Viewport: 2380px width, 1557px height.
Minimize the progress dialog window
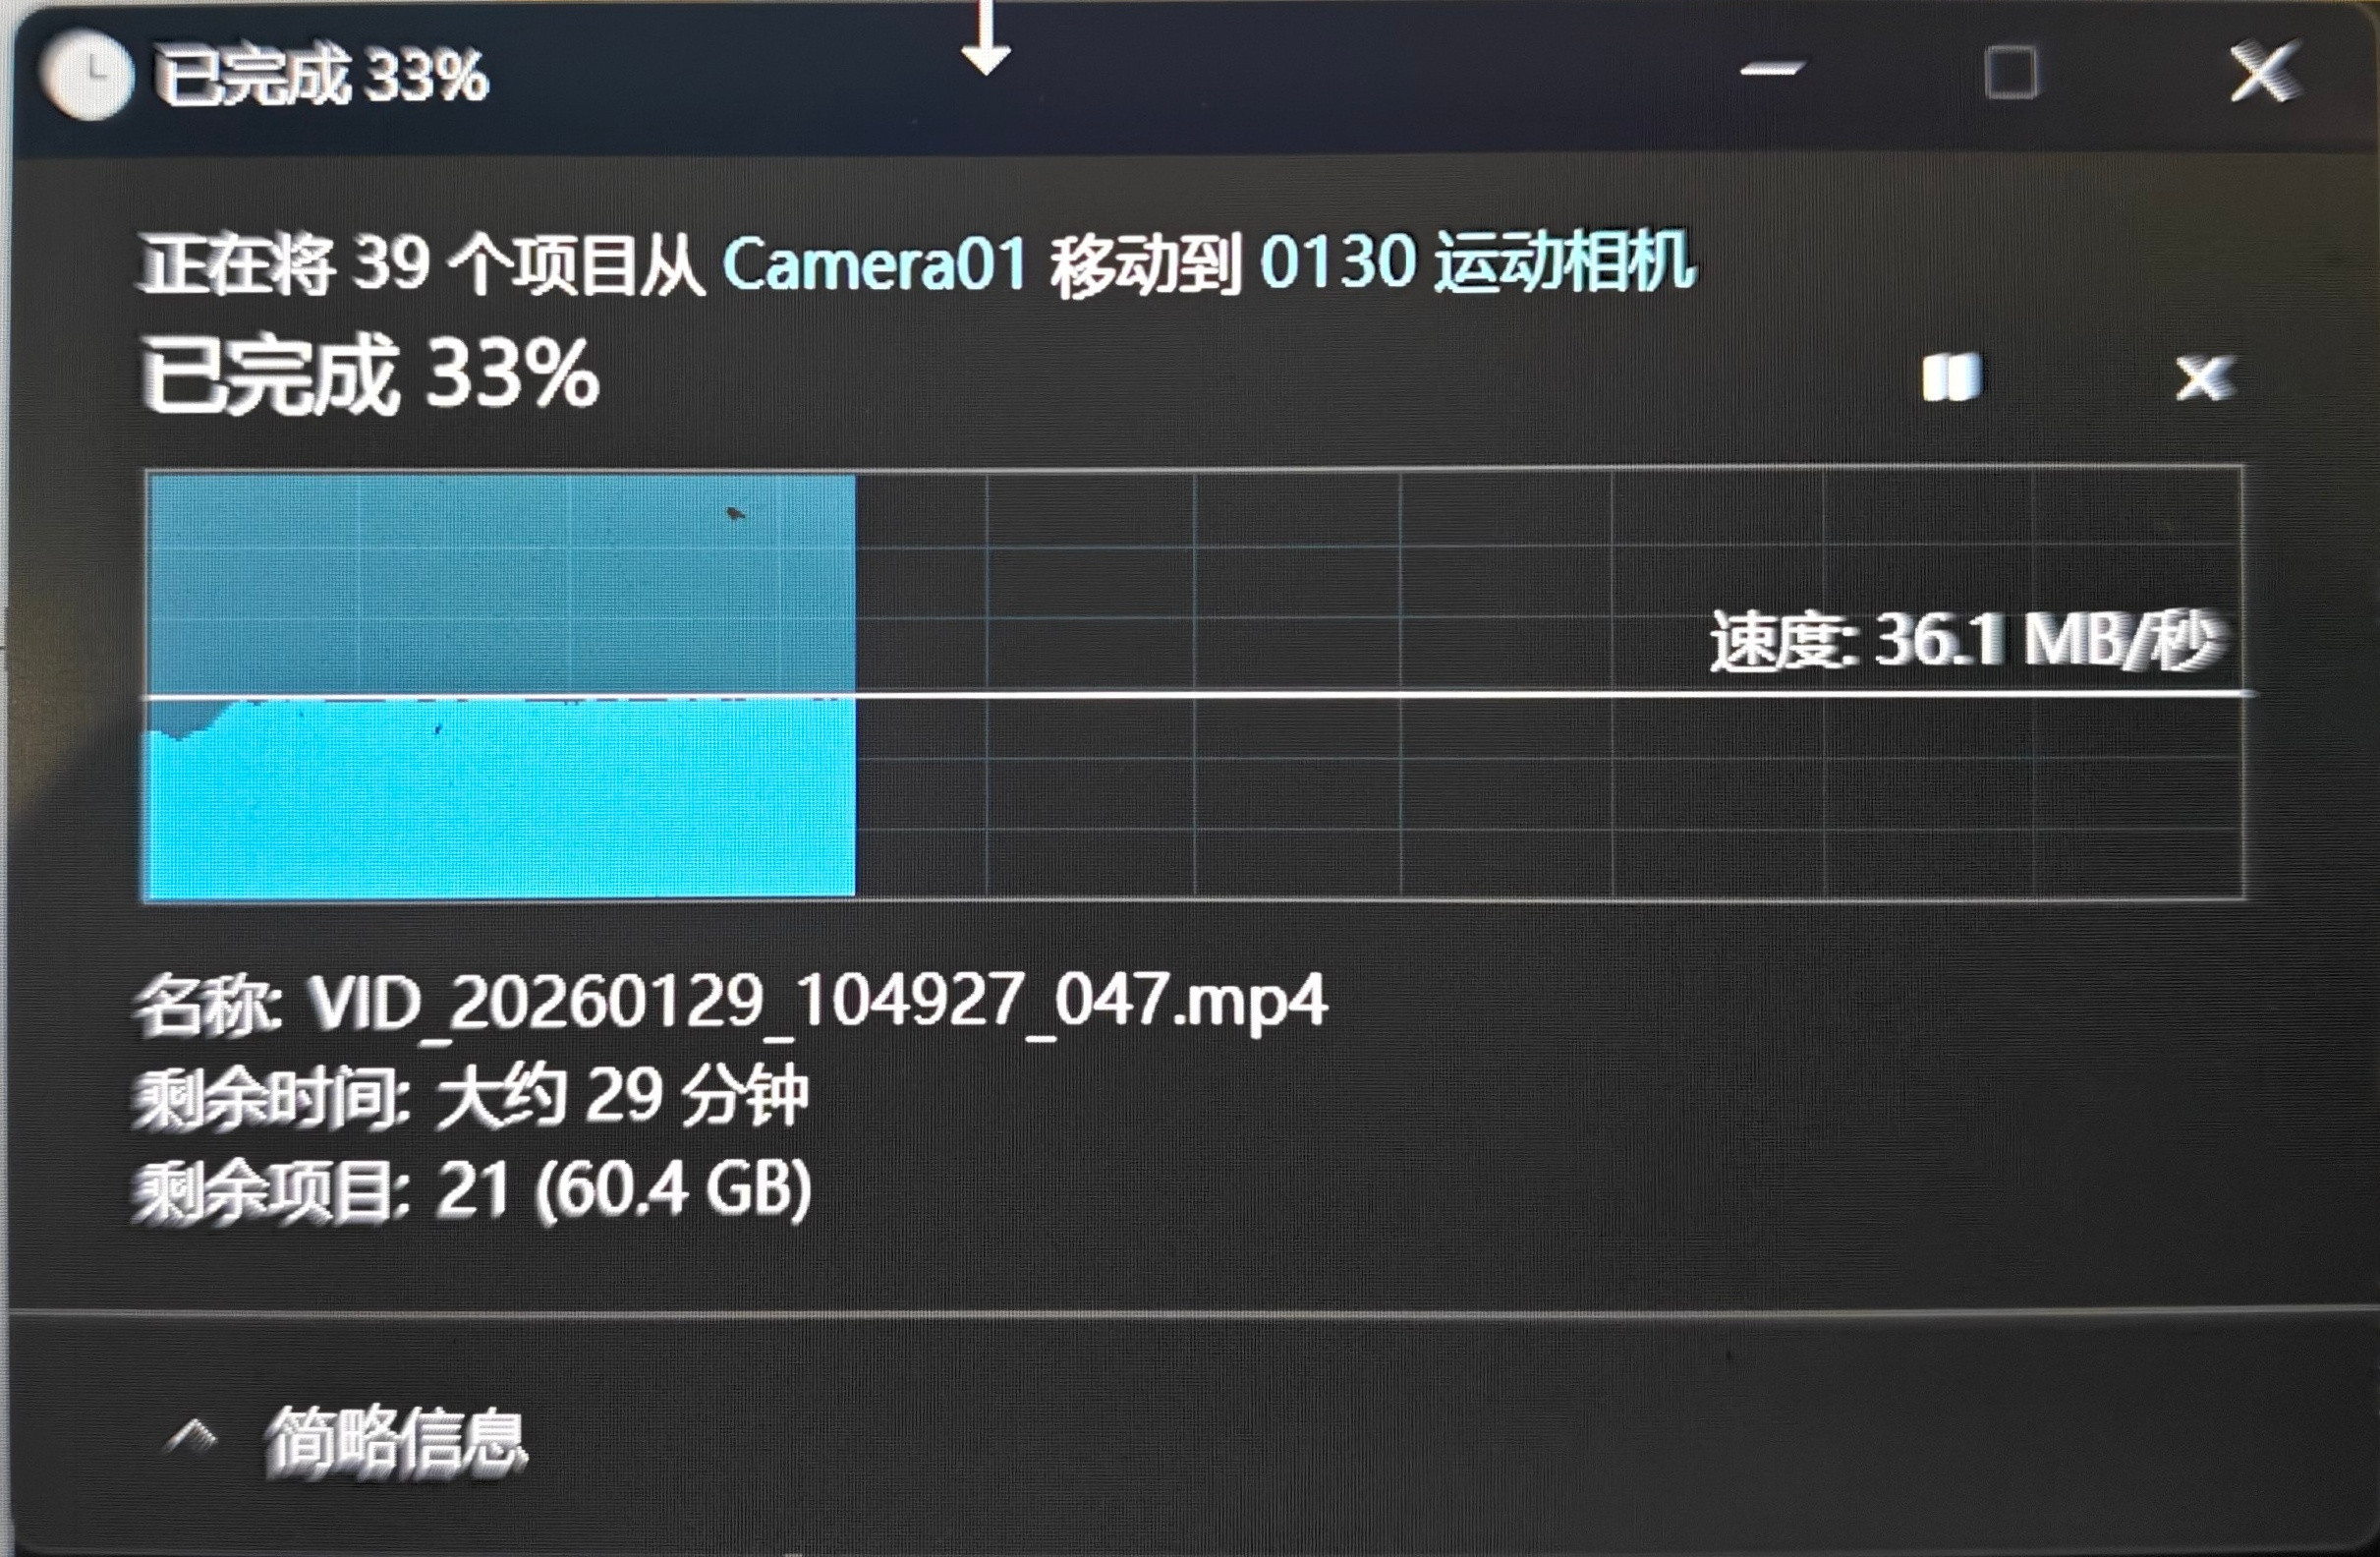point(1771,70)
